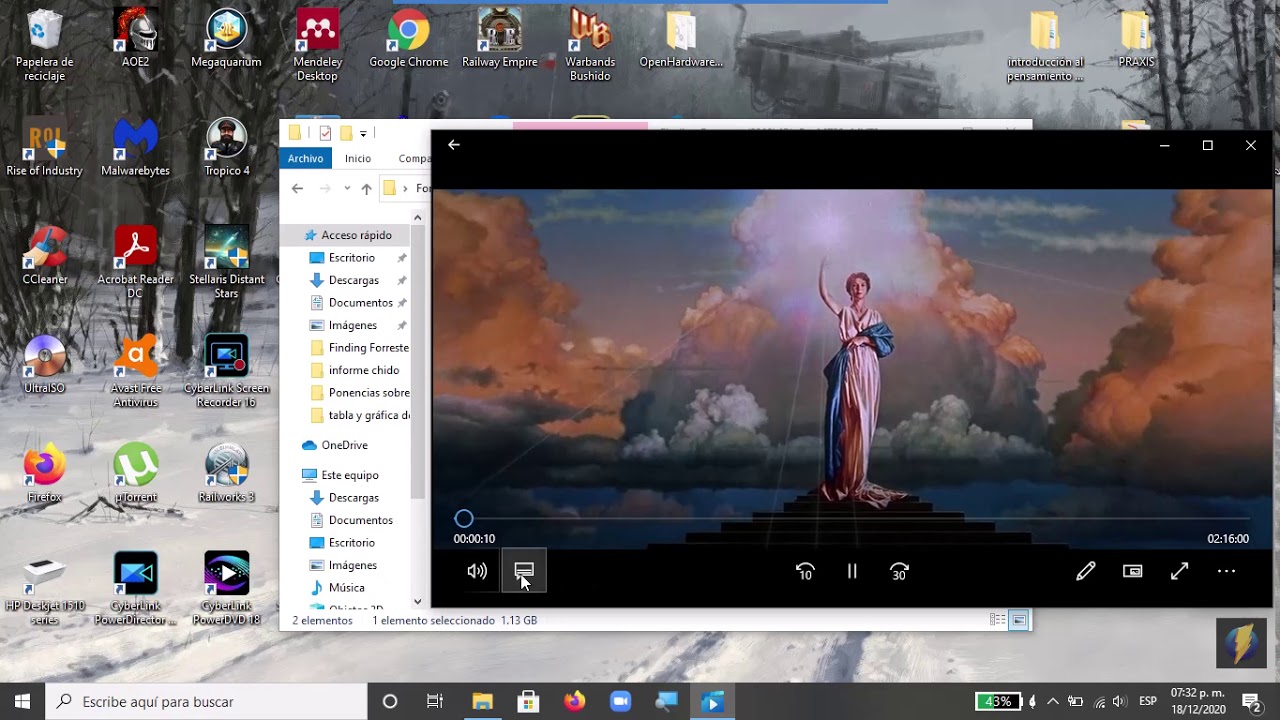Open the Archivo tab in File Explorer
1280x720 pixels.
pyautogui.click(x=305, y=158)
